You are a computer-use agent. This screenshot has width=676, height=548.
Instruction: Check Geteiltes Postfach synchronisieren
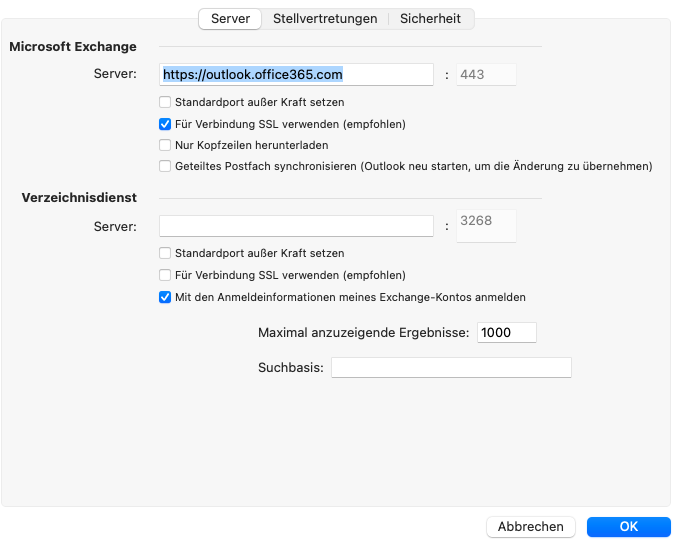point(165,167)
